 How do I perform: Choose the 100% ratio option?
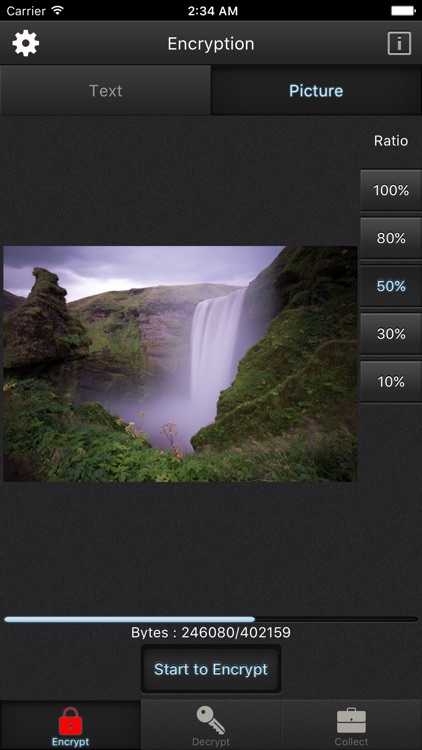click(391, 190)
